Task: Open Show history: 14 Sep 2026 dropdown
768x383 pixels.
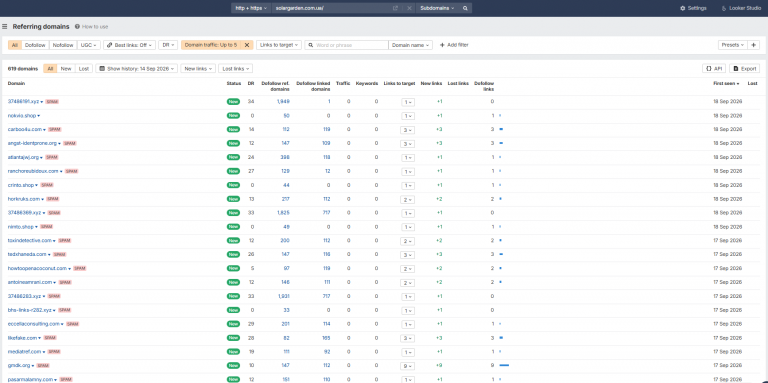Action: (x=137, y=69)
